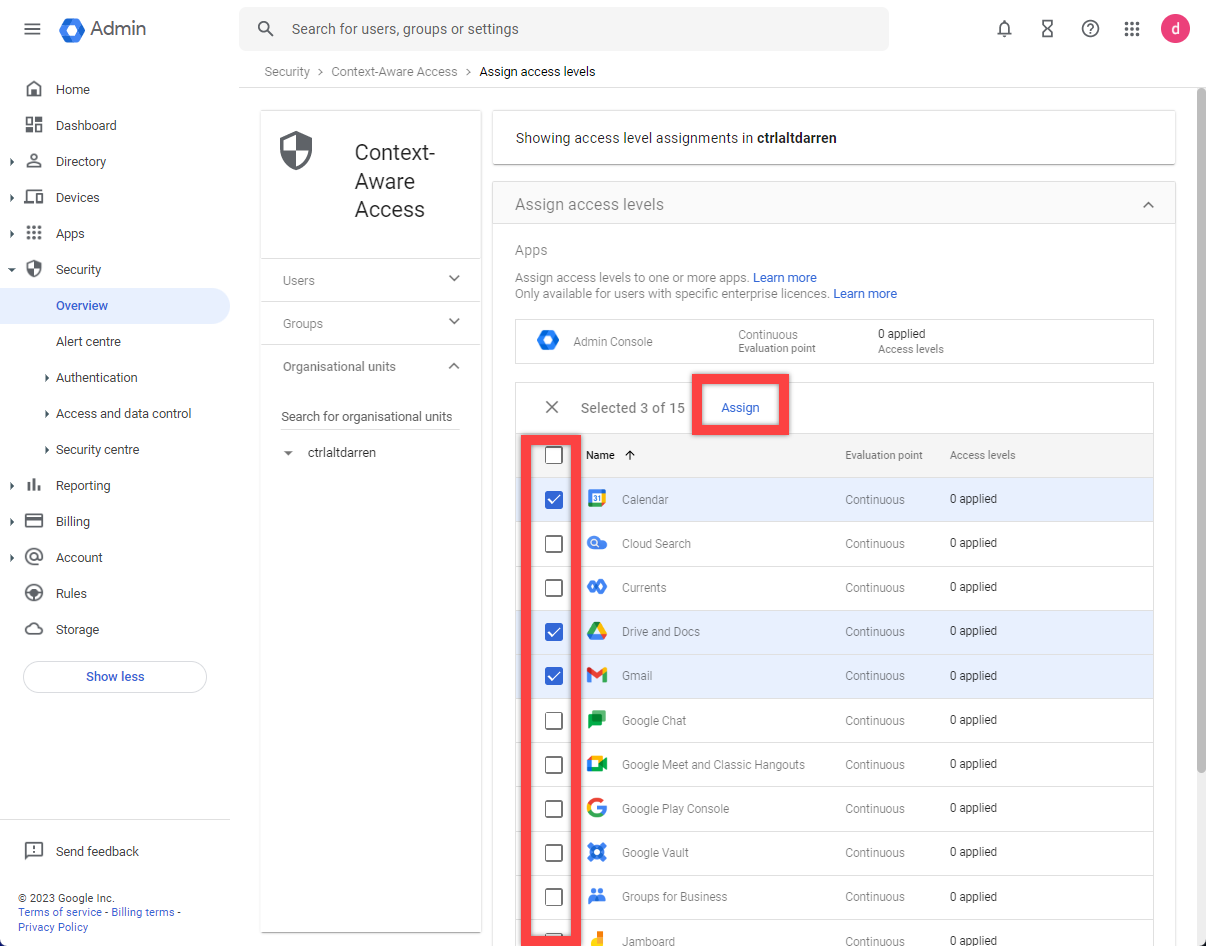Click the Drive and Docs icon

click(597, 632)
